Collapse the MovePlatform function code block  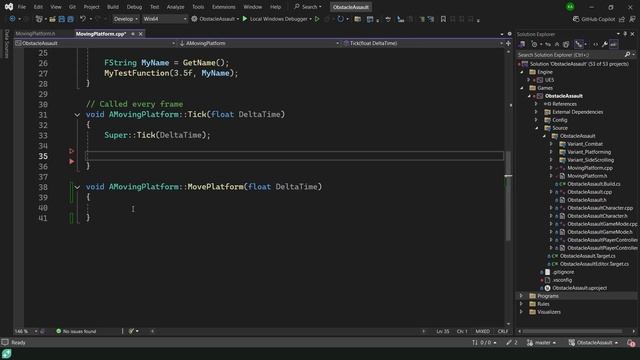pyautogui.click(x=77, y=187)
